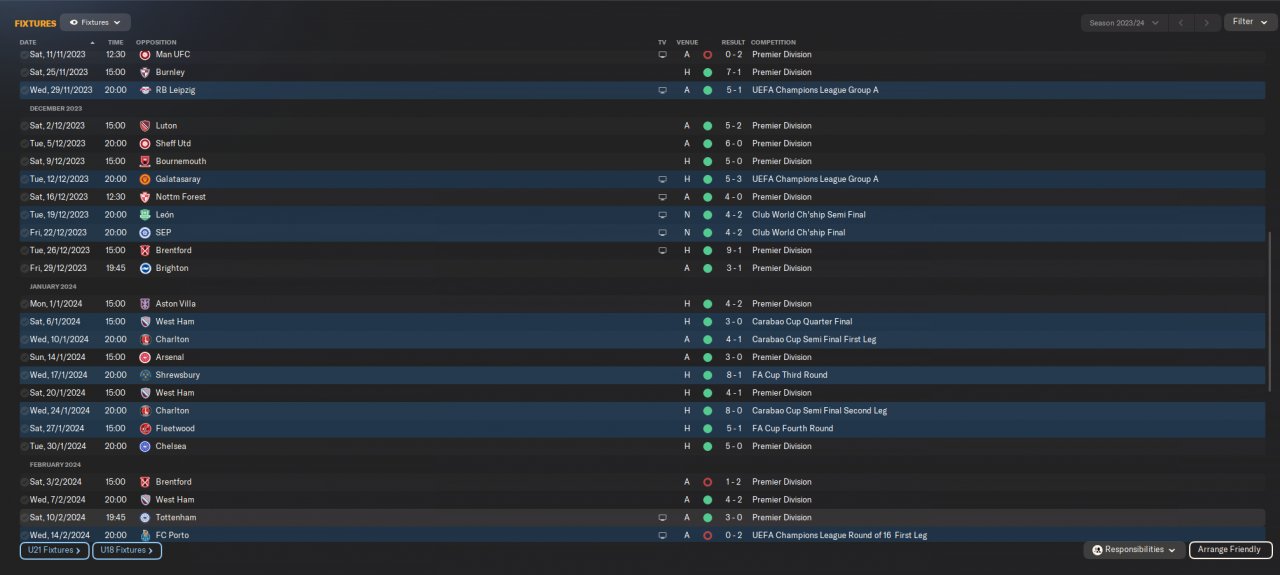Click the Arsenal club badge icon
This screenshot has height=575, width=1280.
(x=145, y=357)
